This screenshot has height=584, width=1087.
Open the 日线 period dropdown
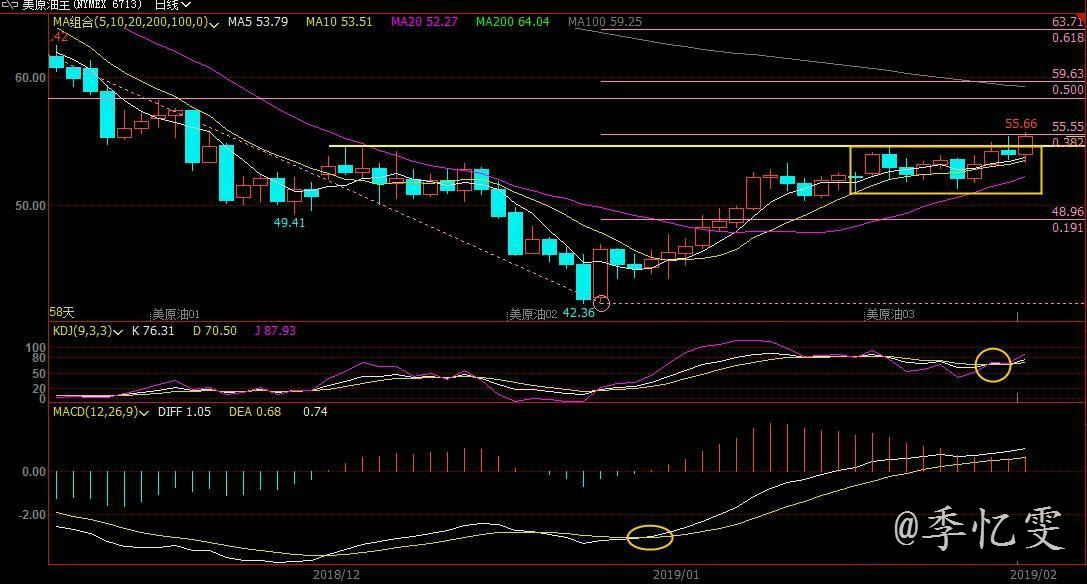pyautogui.click(x=172, y=5)
